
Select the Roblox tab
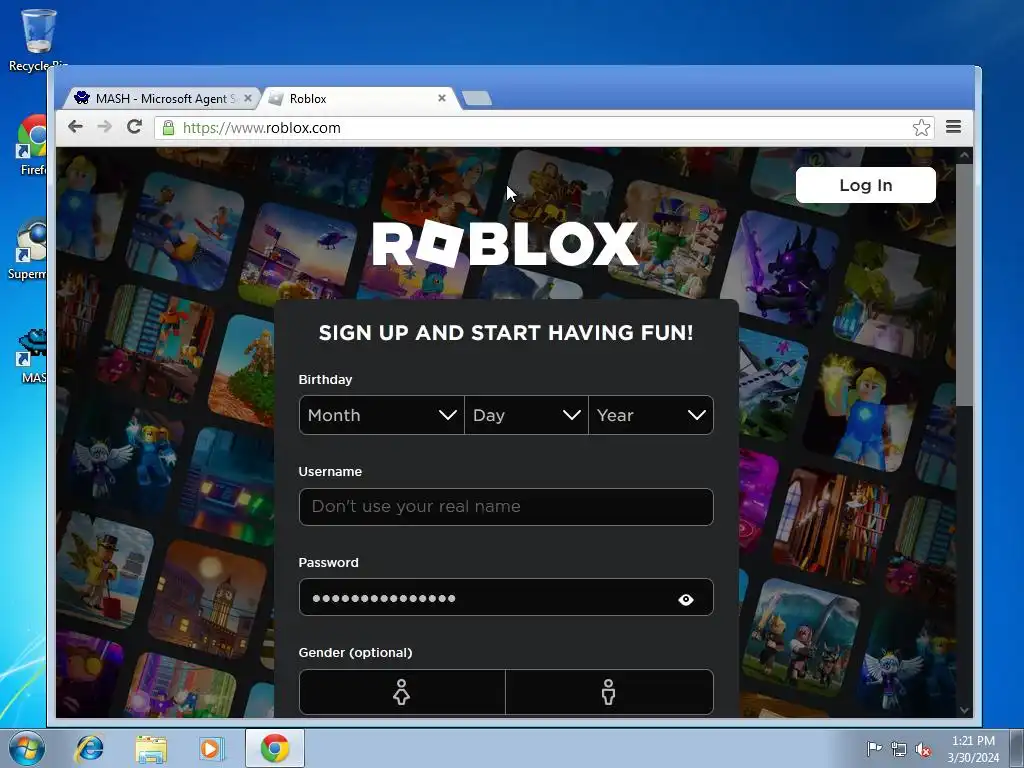point(359,99)
